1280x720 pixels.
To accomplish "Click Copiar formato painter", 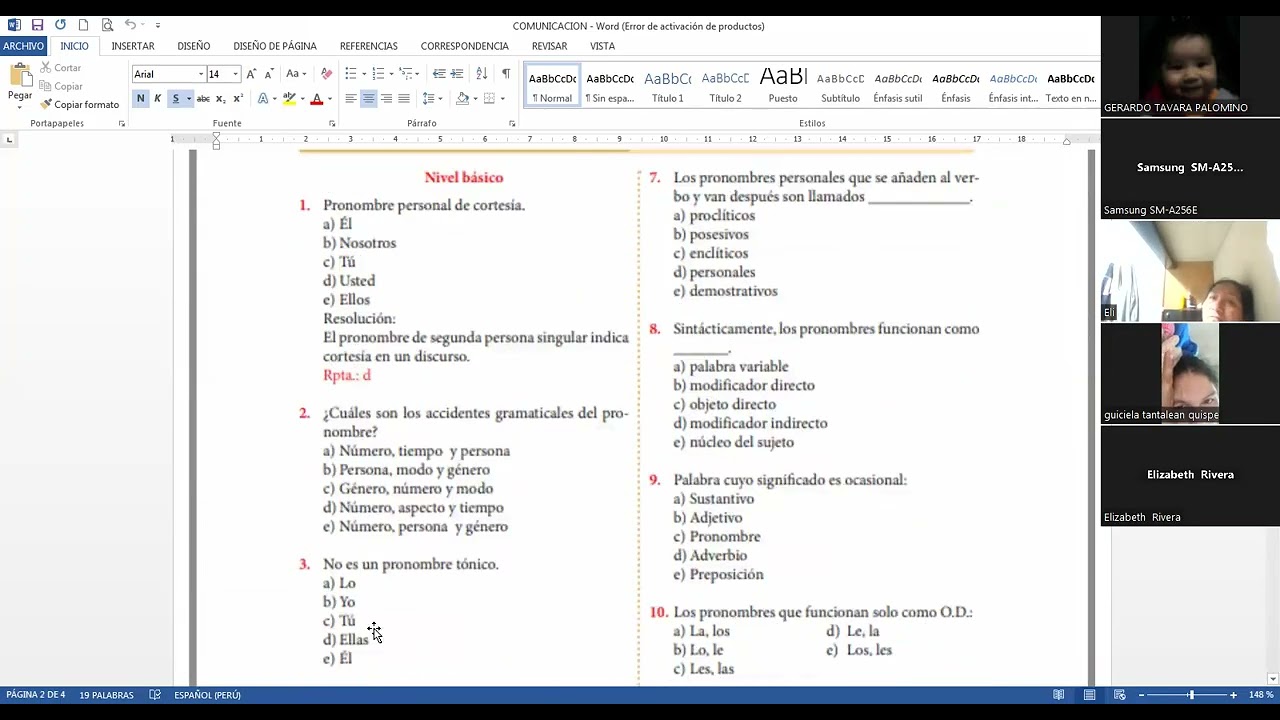I will [x=79, y=104].
